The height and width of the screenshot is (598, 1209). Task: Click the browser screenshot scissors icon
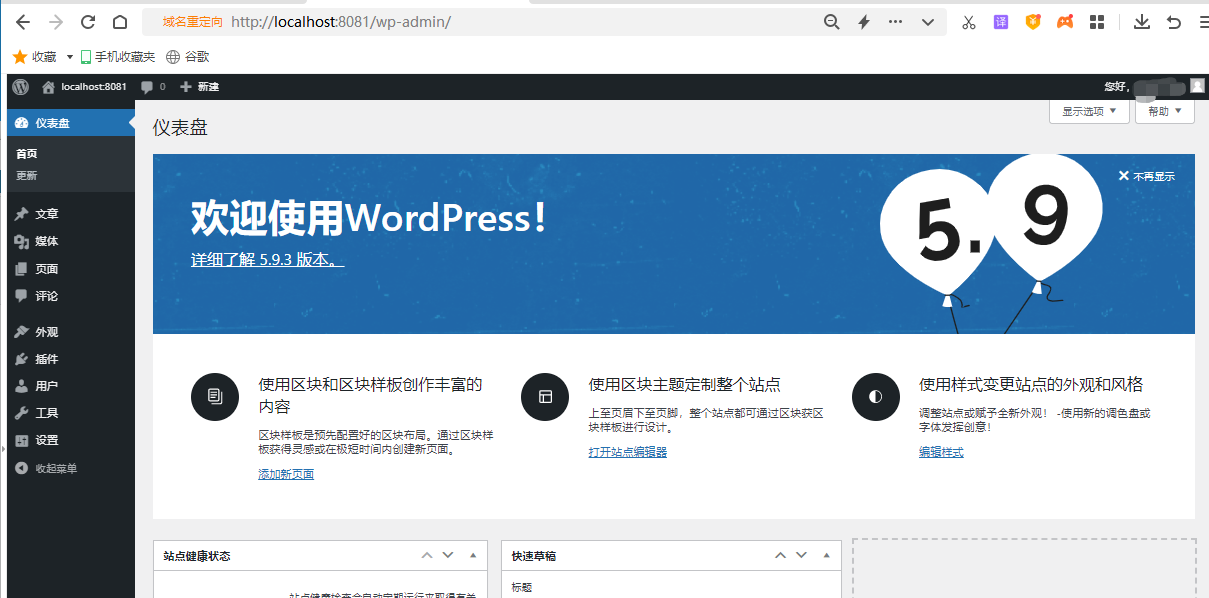coord(967,20)
